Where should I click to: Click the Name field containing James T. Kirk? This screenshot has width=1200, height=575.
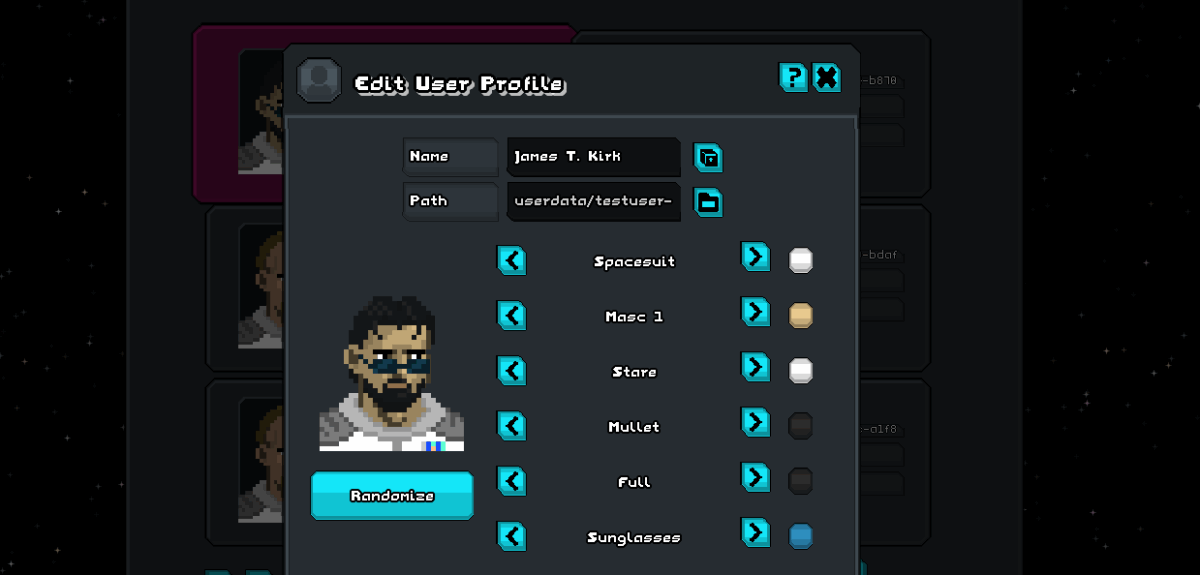click(594, 157)
